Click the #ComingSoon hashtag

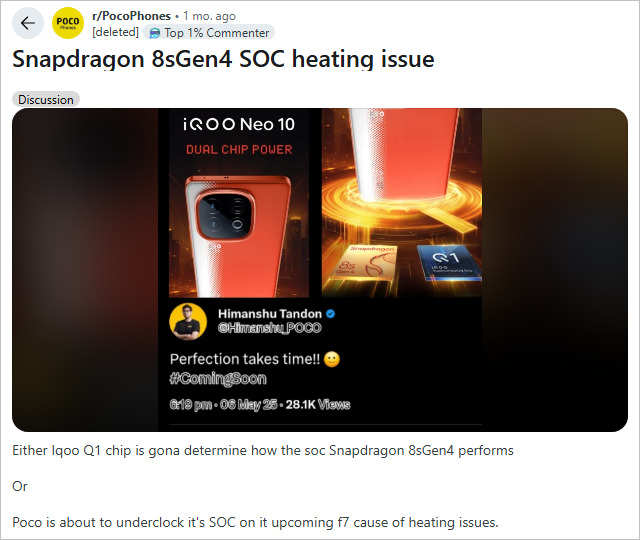[218, 379]
